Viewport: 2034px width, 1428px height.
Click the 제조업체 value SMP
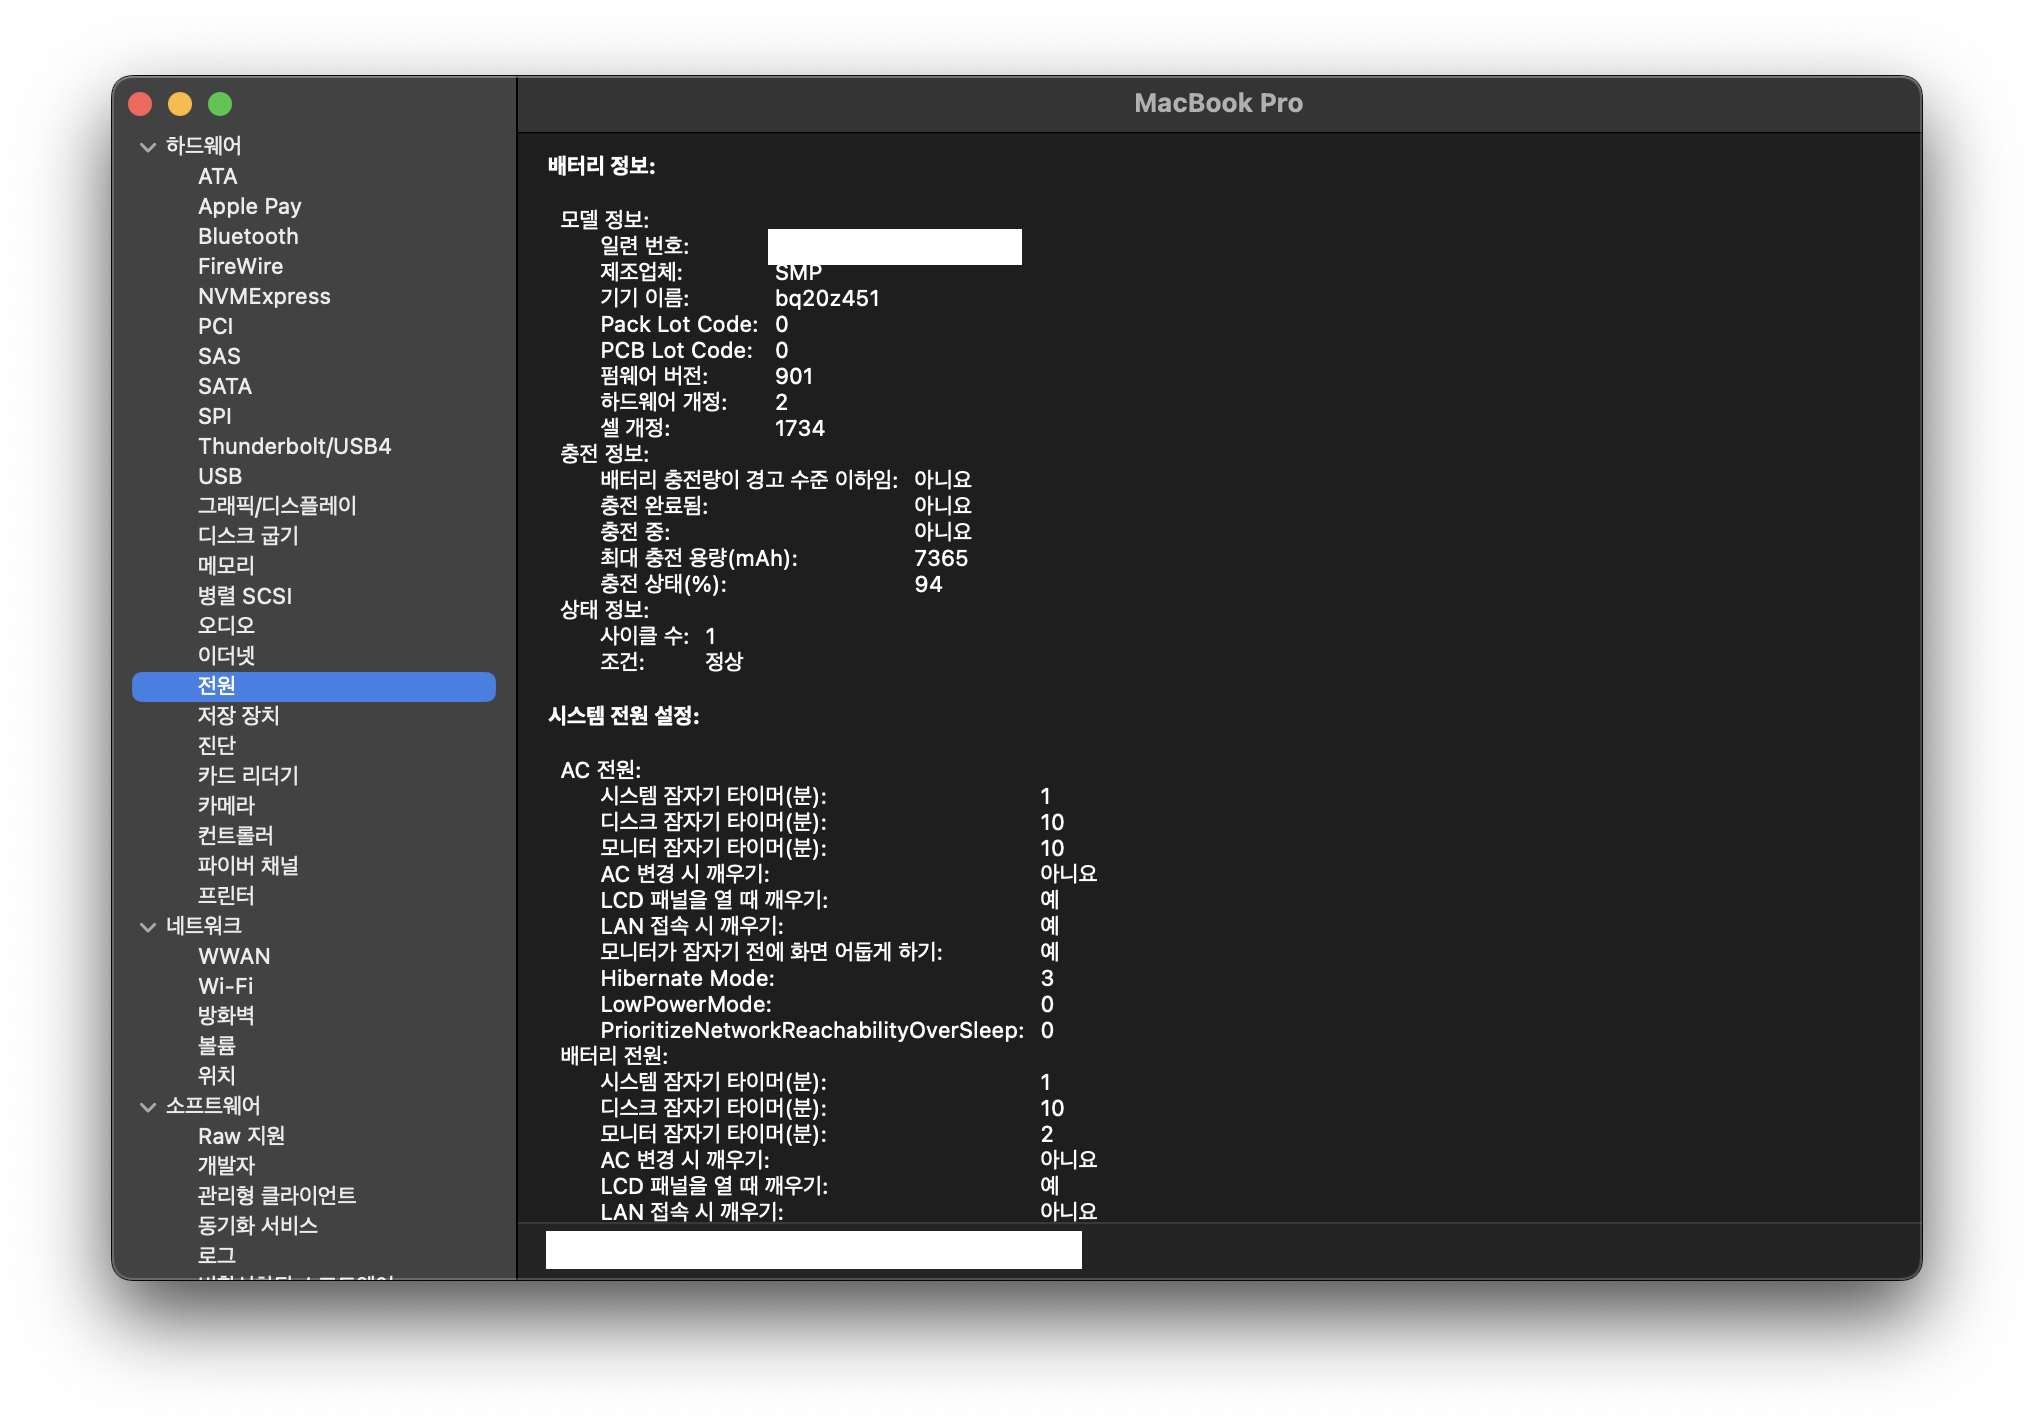click(798, 272)
